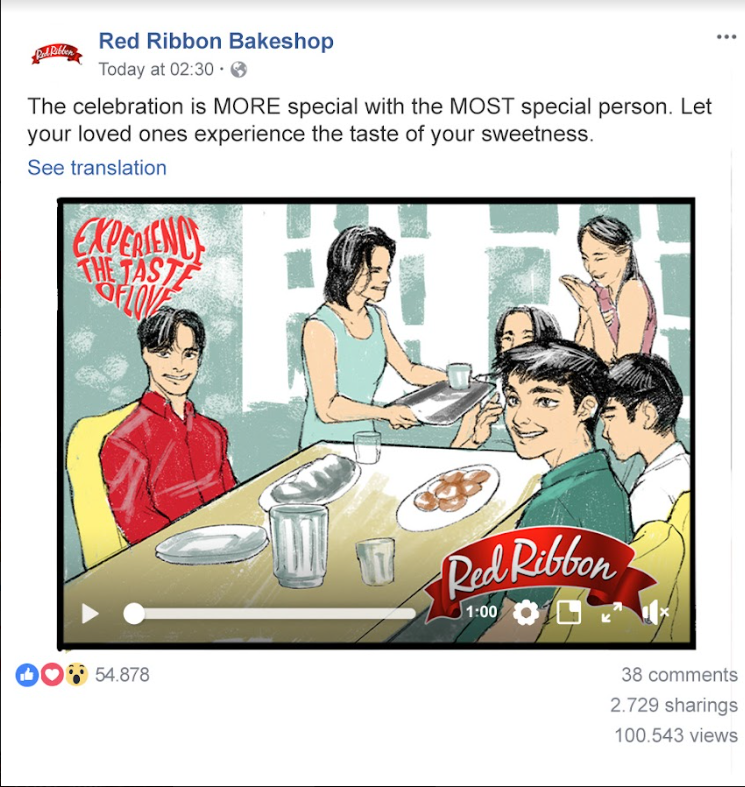Screen dimensions: 745x787
Task: Click the Today at 02:30 timestamp
Action: click(x=156, y=69)
